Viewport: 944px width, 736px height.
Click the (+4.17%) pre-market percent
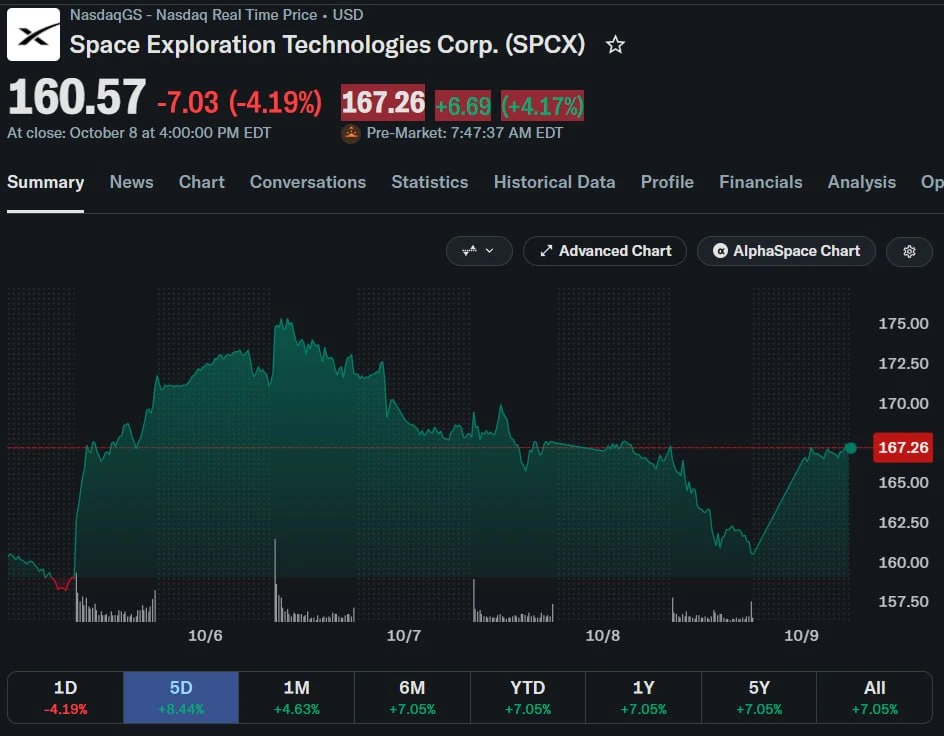[x=542, y=106]
